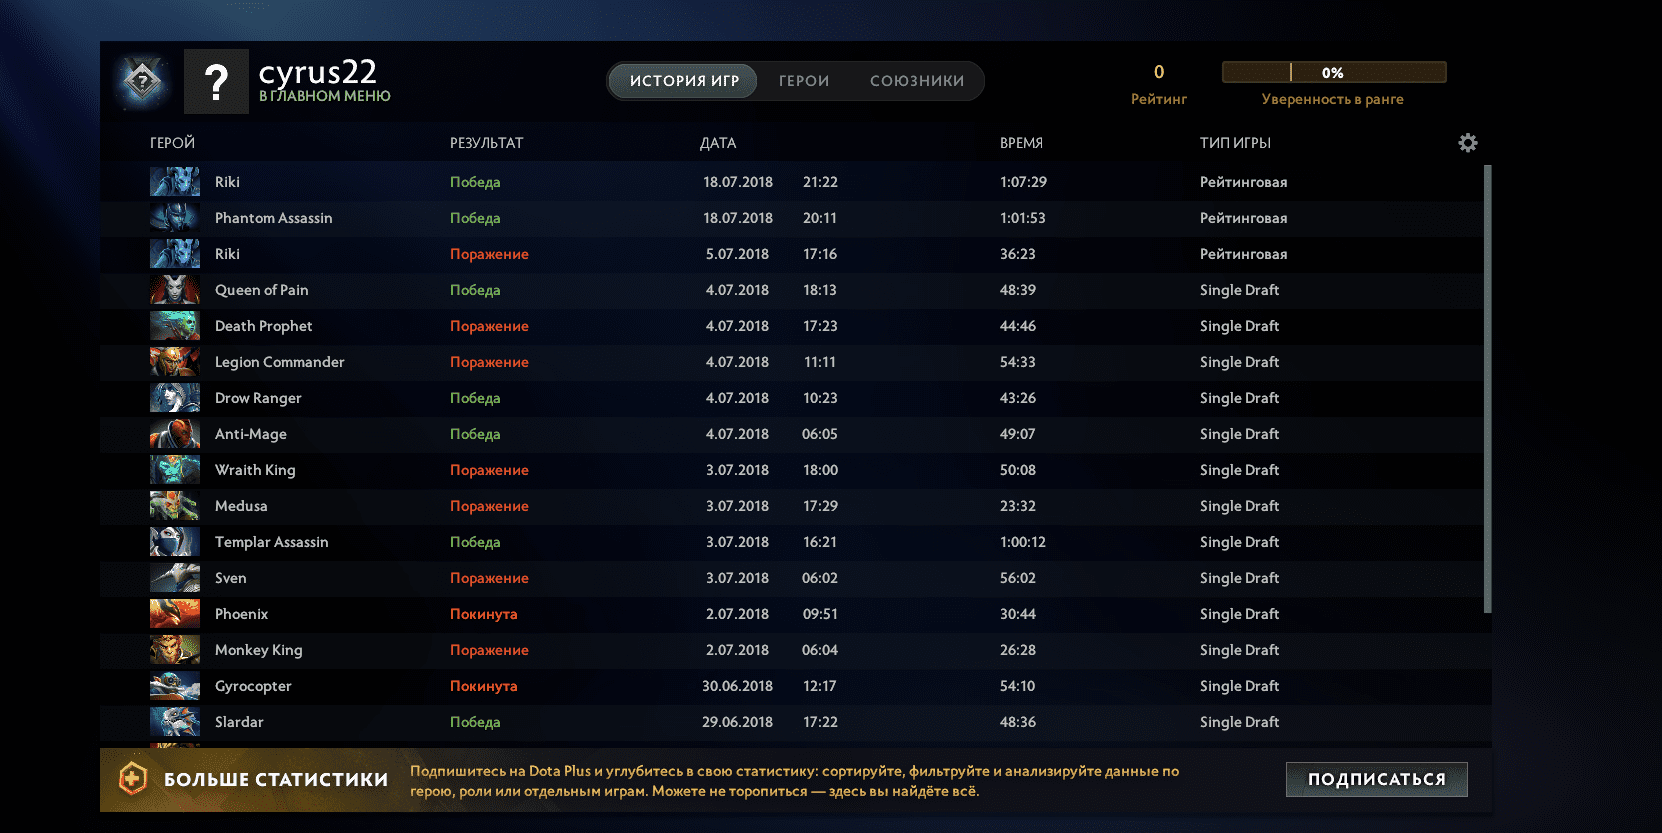Sort by the ДАТА column header
Screen dimensions: 1662x833
coord(718,143)
